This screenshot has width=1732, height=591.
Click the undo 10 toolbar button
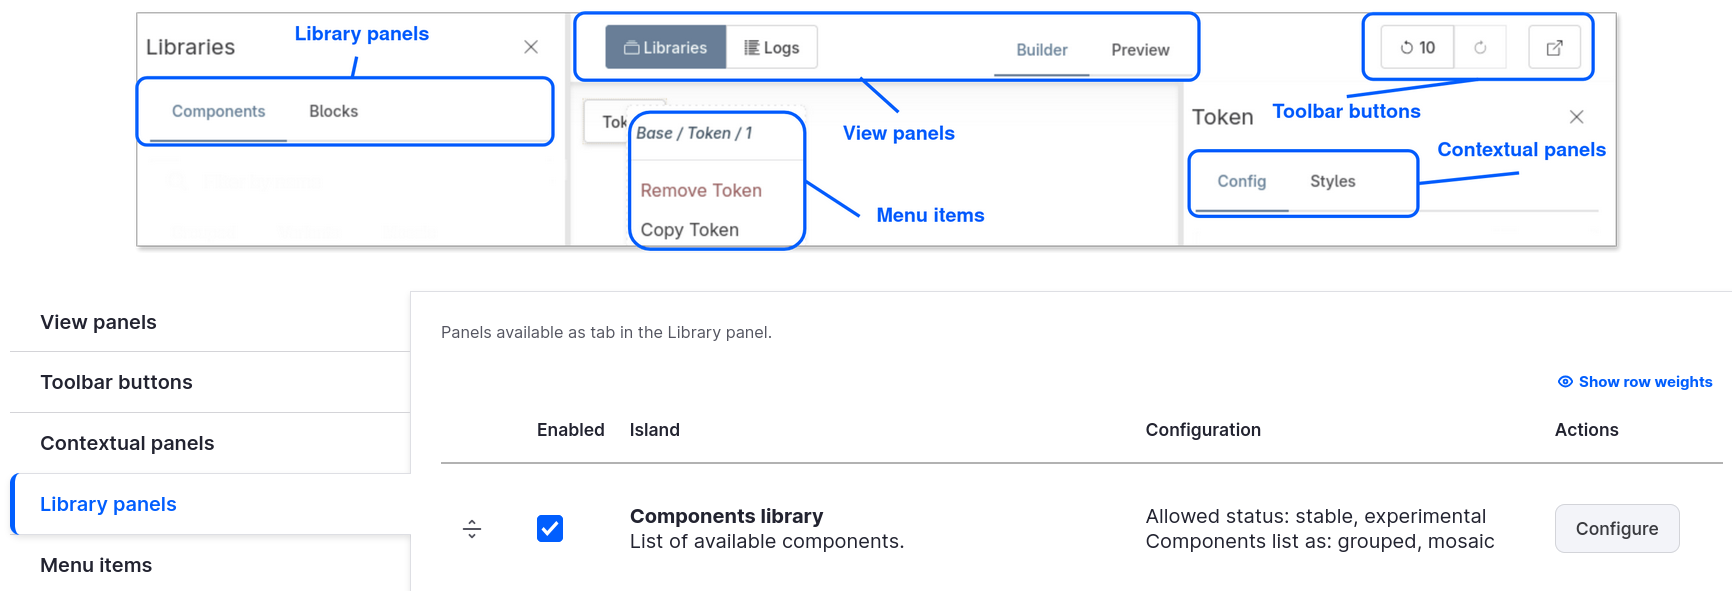tap(1416, 46)
